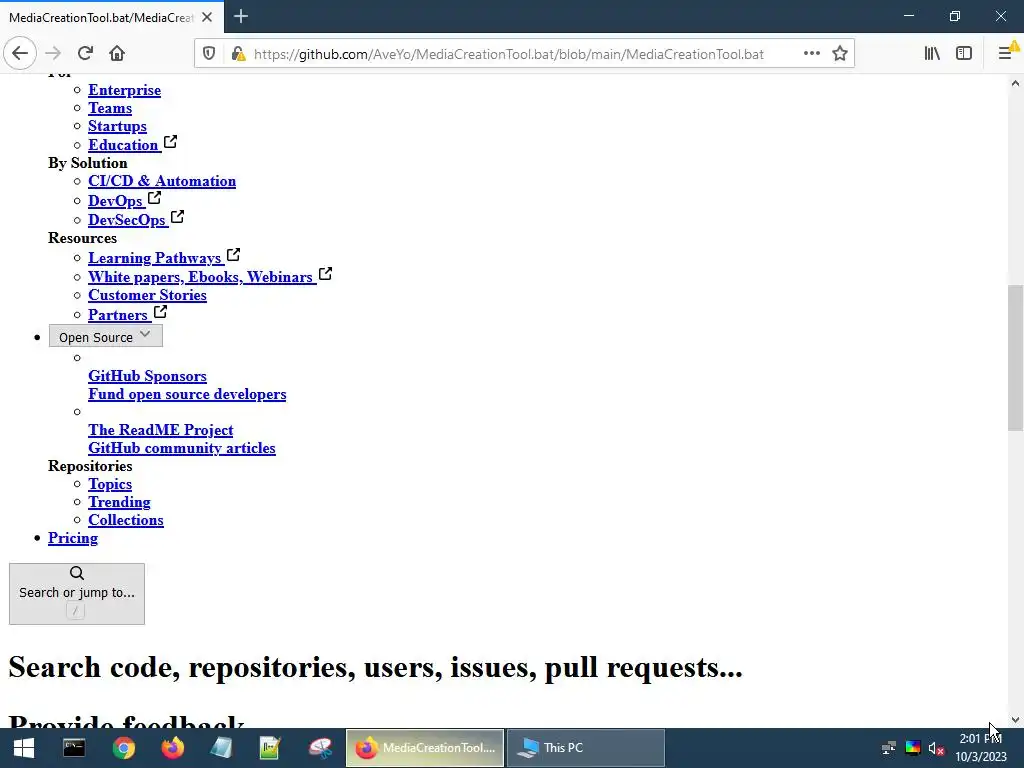Launch Google Chrome from the taskbar
1024x768 pixels.
pos(123,748)
